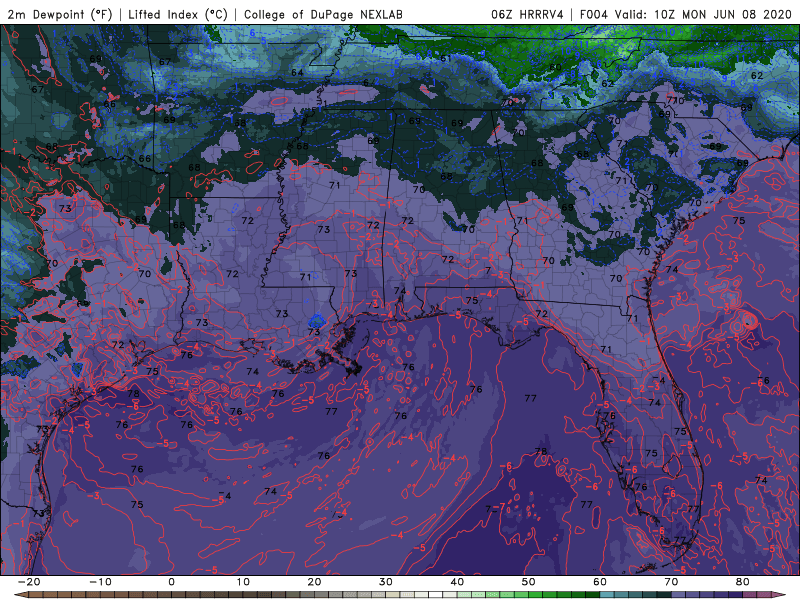Select the -10 label on the color scale
The width and height of the screenshot is (800, 600).
tap(100, 582)
